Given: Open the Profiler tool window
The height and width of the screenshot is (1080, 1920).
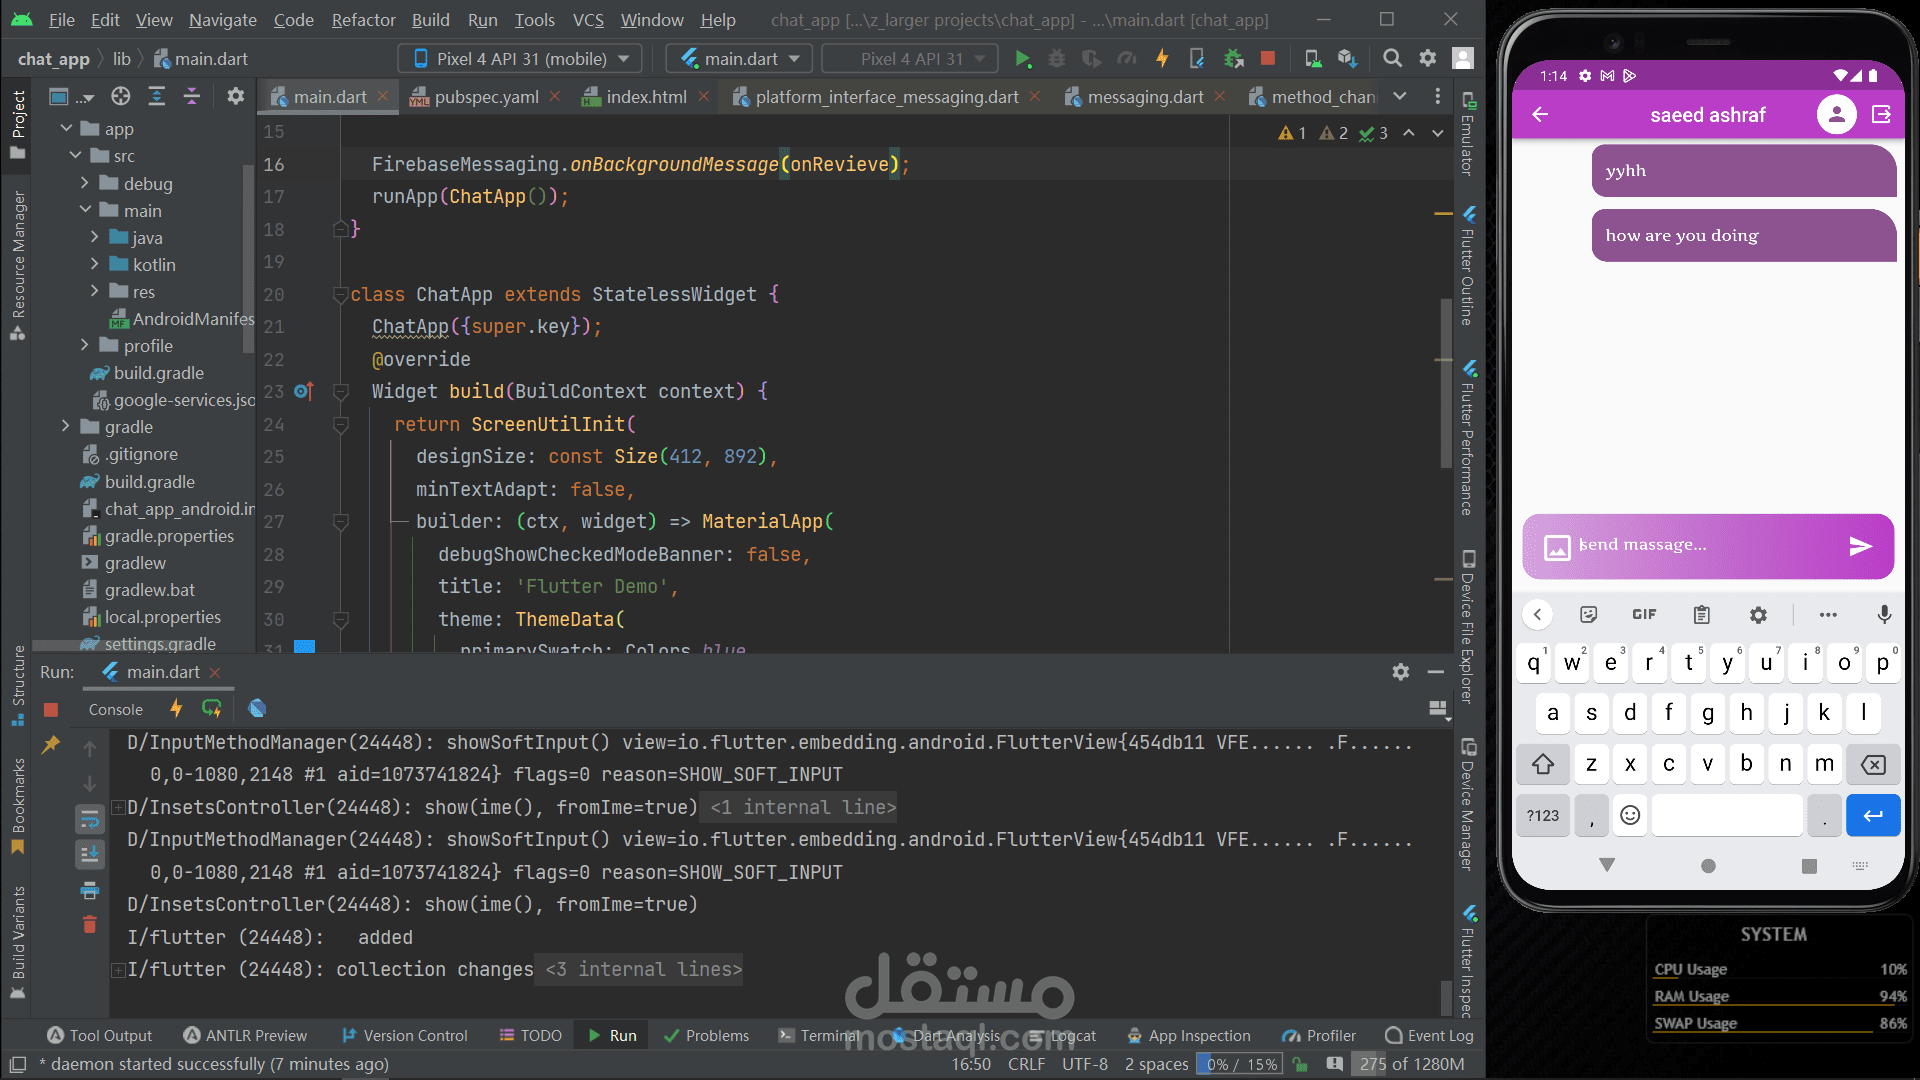Looking at the screenshot, I should click(1320, 1035).
